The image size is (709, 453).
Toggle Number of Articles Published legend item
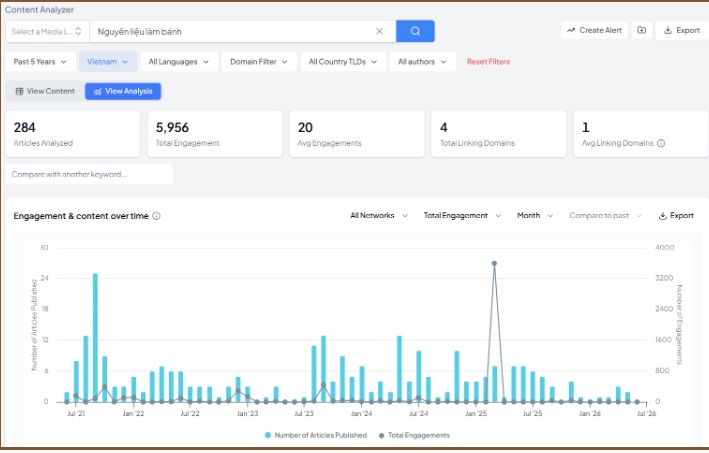(x=316, y=435)
